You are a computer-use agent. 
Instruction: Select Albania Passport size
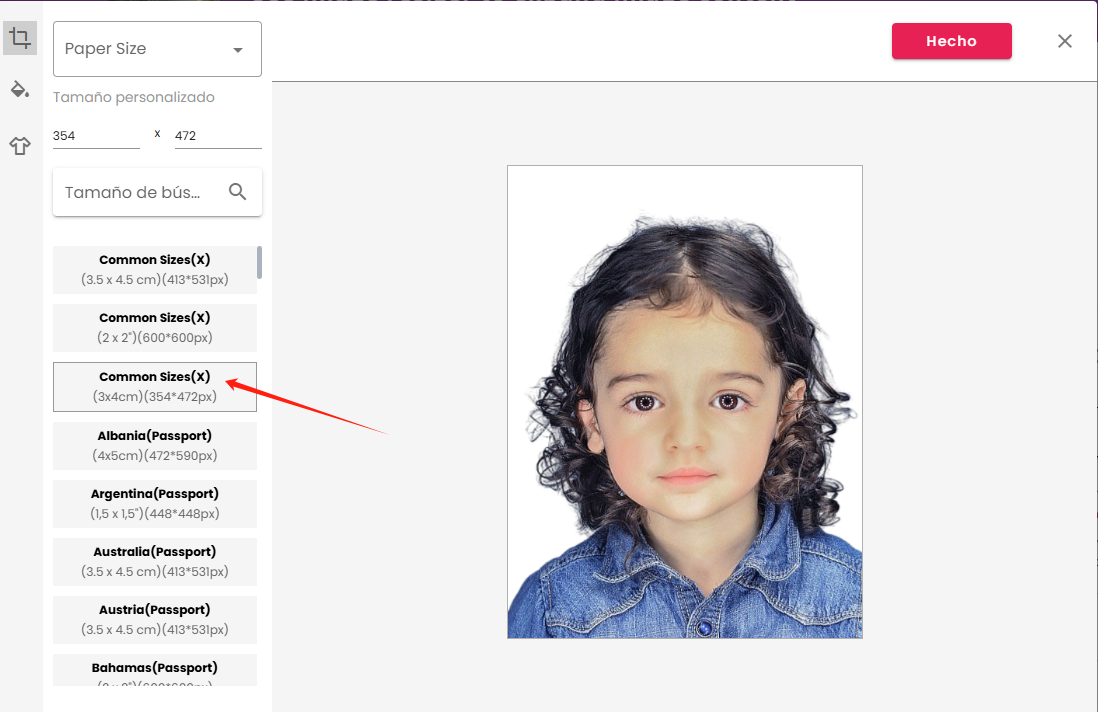click(155, 445)
